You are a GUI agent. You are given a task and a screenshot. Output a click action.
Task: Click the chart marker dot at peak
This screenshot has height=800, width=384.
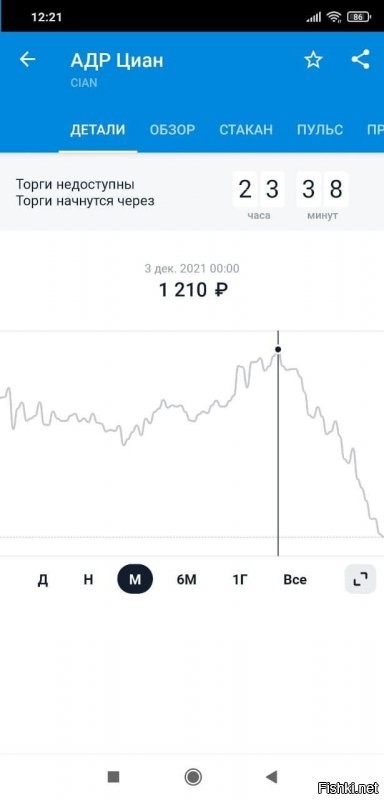(278, 349)
